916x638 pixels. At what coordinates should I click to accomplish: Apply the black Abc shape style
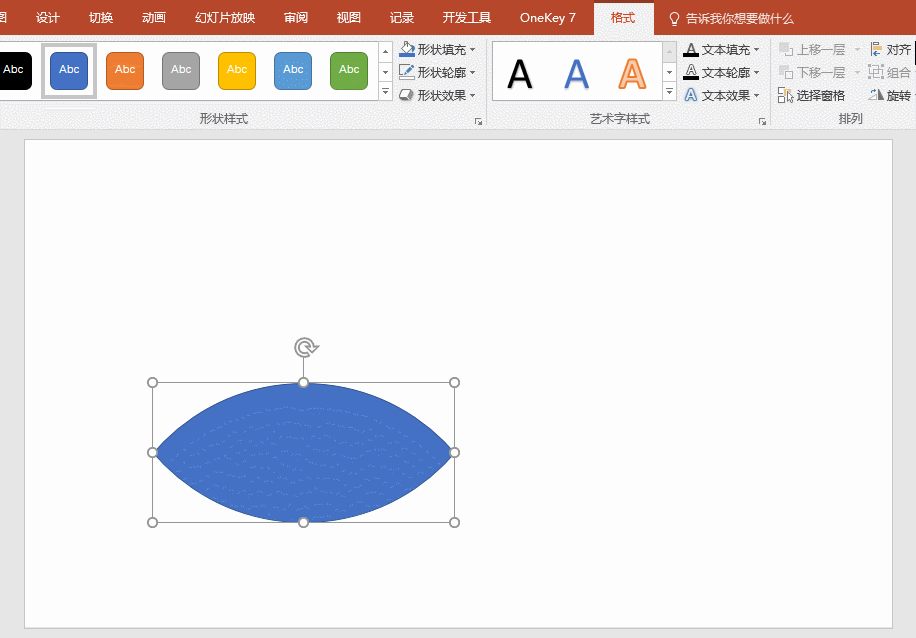[x=14, y=70]
